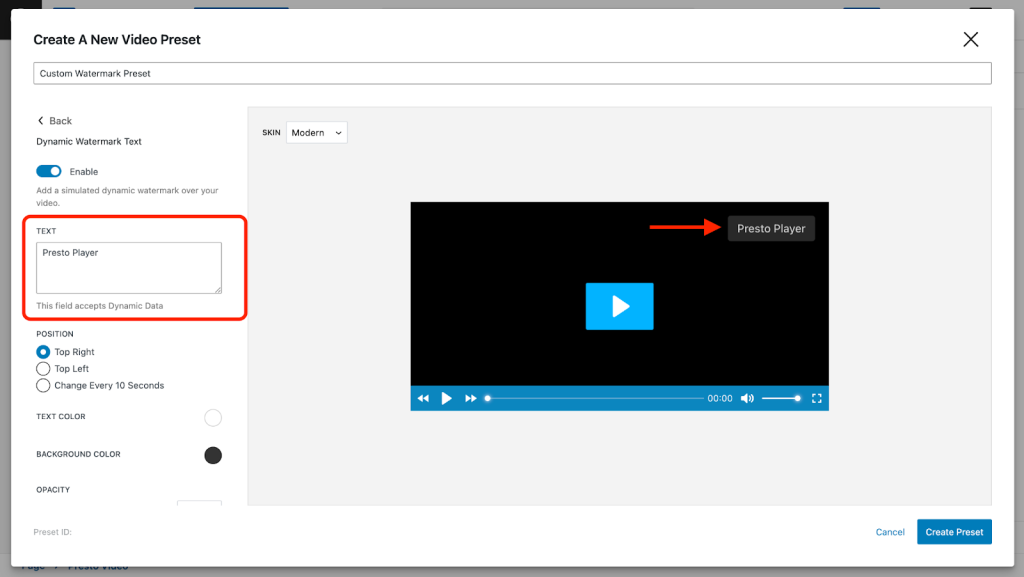1024x577 pixels.
Task: Click the Cancel link
Action: click(x=890, y=532)
